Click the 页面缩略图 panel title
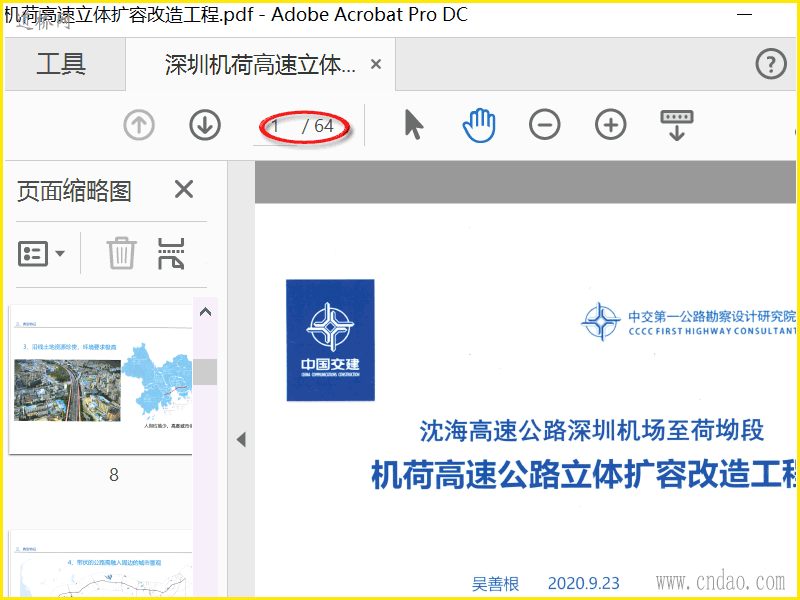The image size is (800, 600). pos(74,191)
